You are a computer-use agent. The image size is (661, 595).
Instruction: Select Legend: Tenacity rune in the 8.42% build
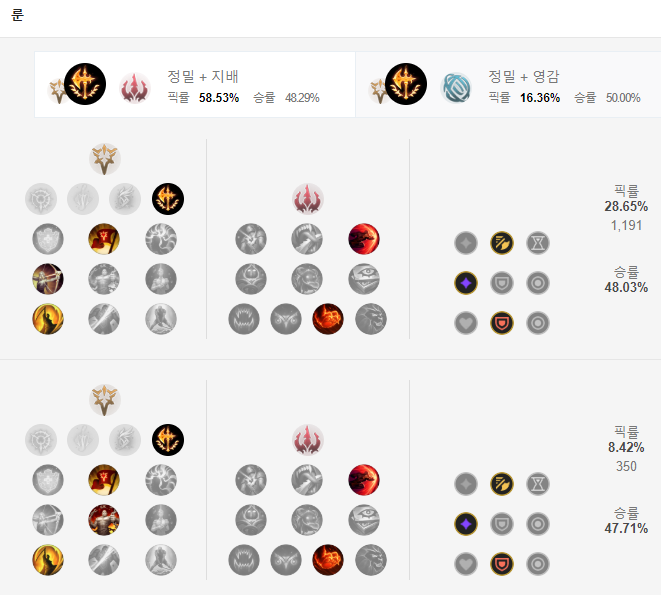coord(104,520)
